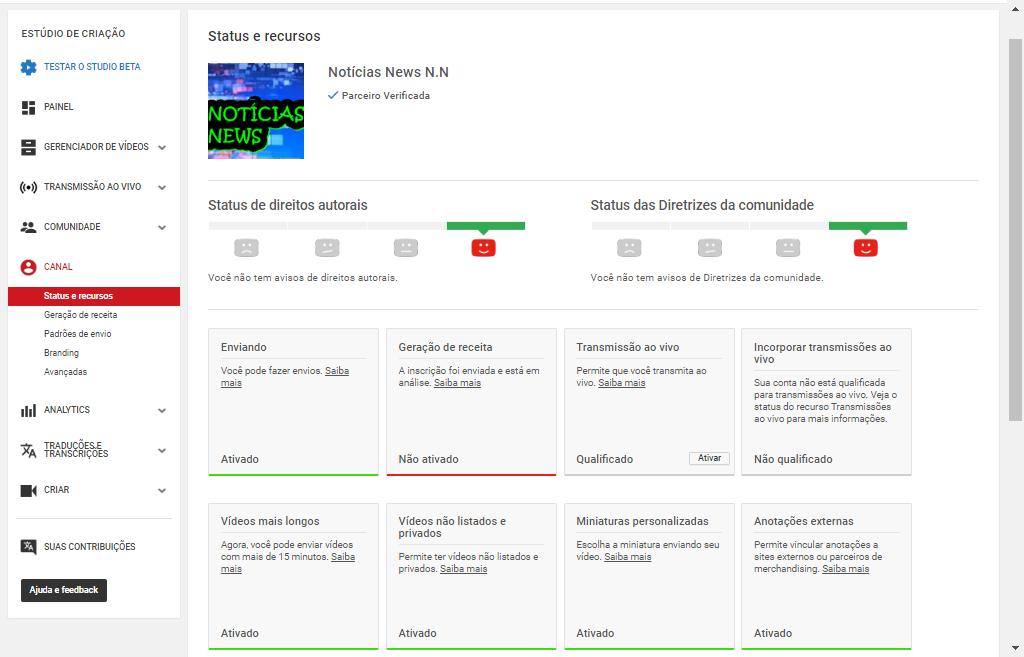This screenshot has width=1024, height=657.
Task: Open Padrões de envio in the sidebar
Action: point(77,334)
